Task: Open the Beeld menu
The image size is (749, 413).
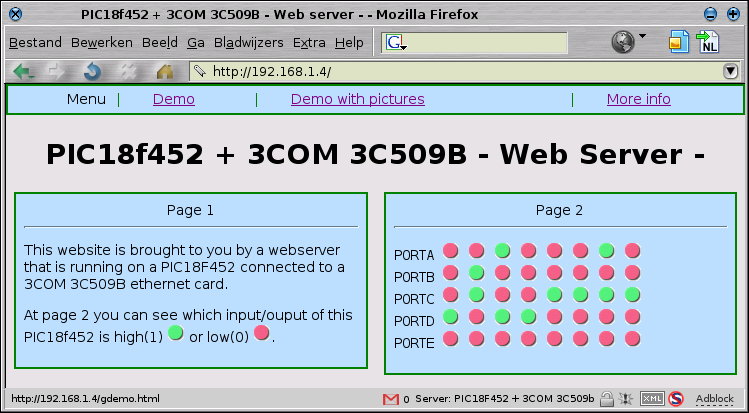Action: point(160,43)
